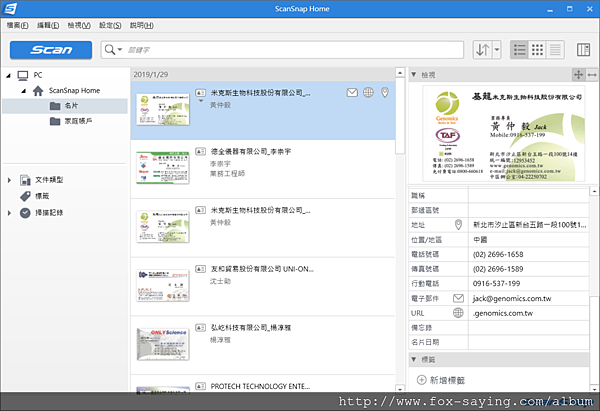Collapse the 檢視 preview section
Screen dimensions: 600x411
point(414,75)
